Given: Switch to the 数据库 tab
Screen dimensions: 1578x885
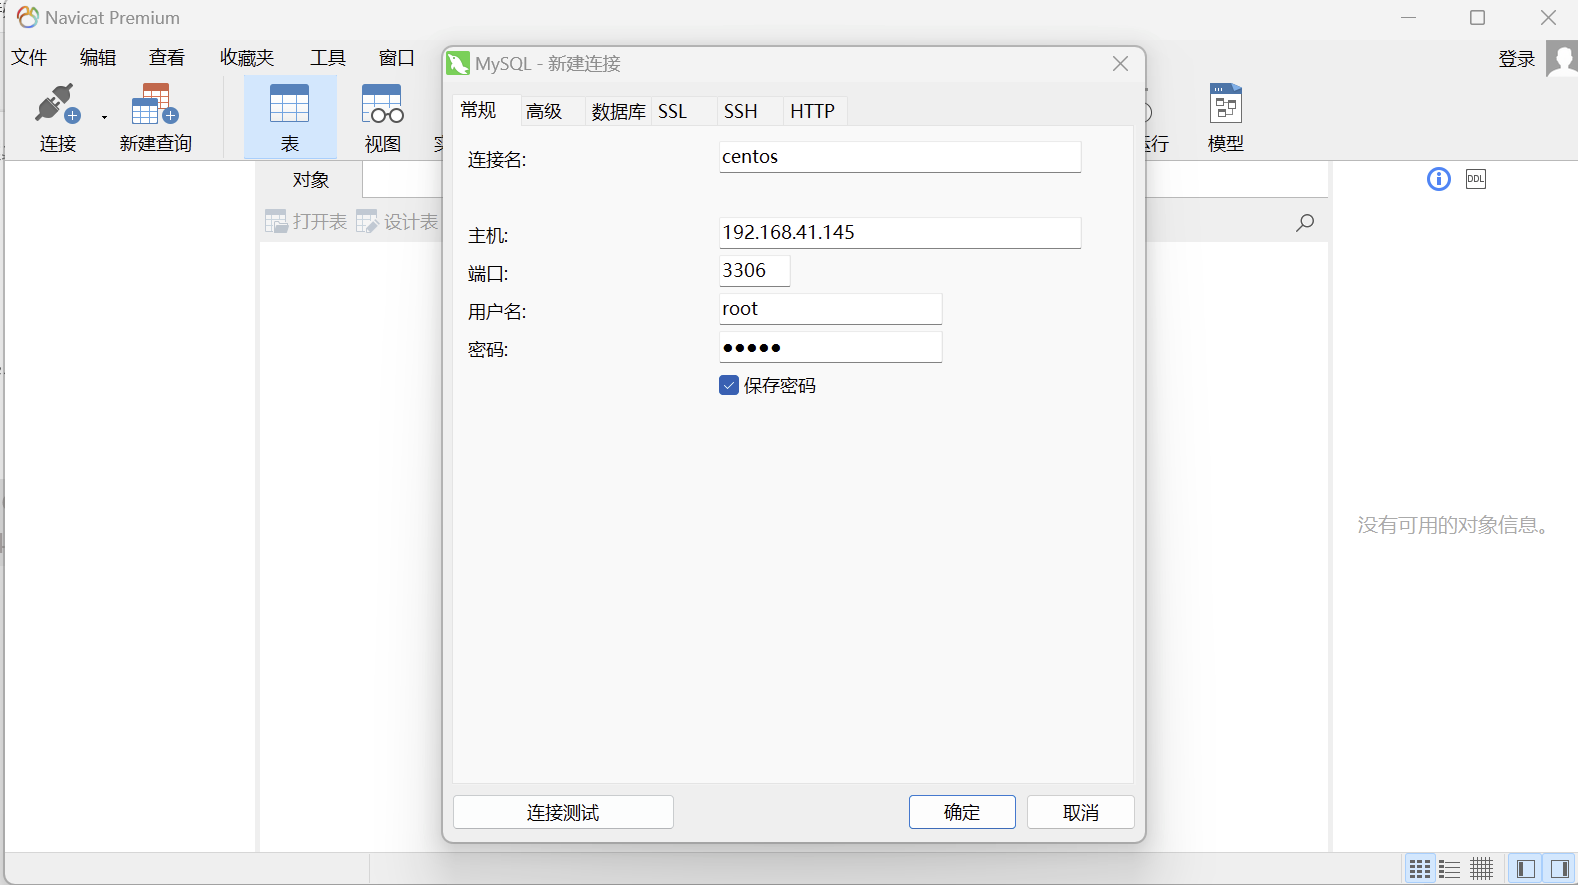Looking at the screenshot, I should click(x=618, y=111).
